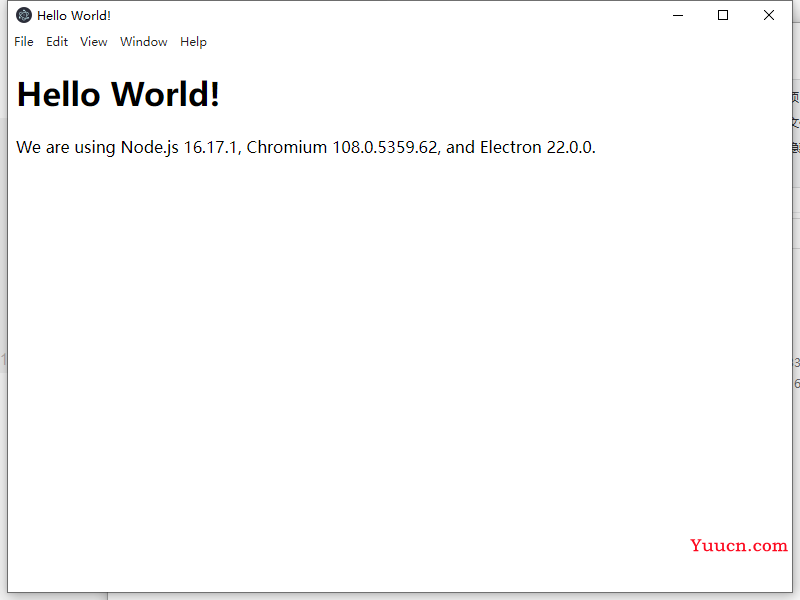Open the Help menu

pyautogui.click(x=193, y=42)
